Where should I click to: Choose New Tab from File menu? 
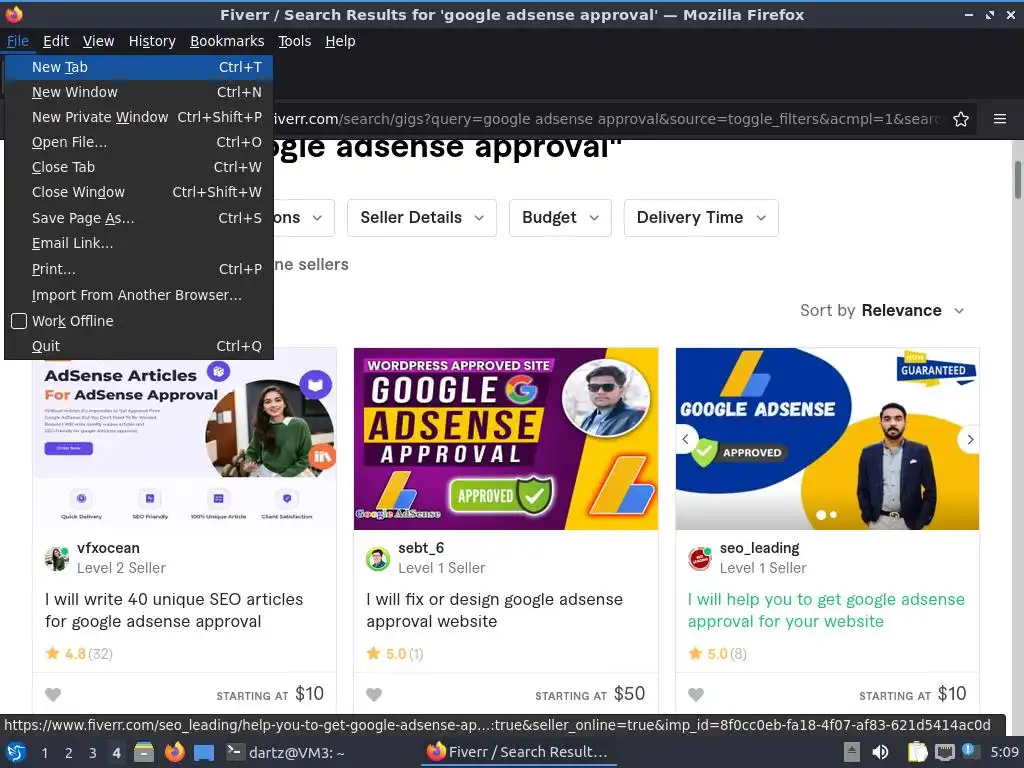coord(138,67)
